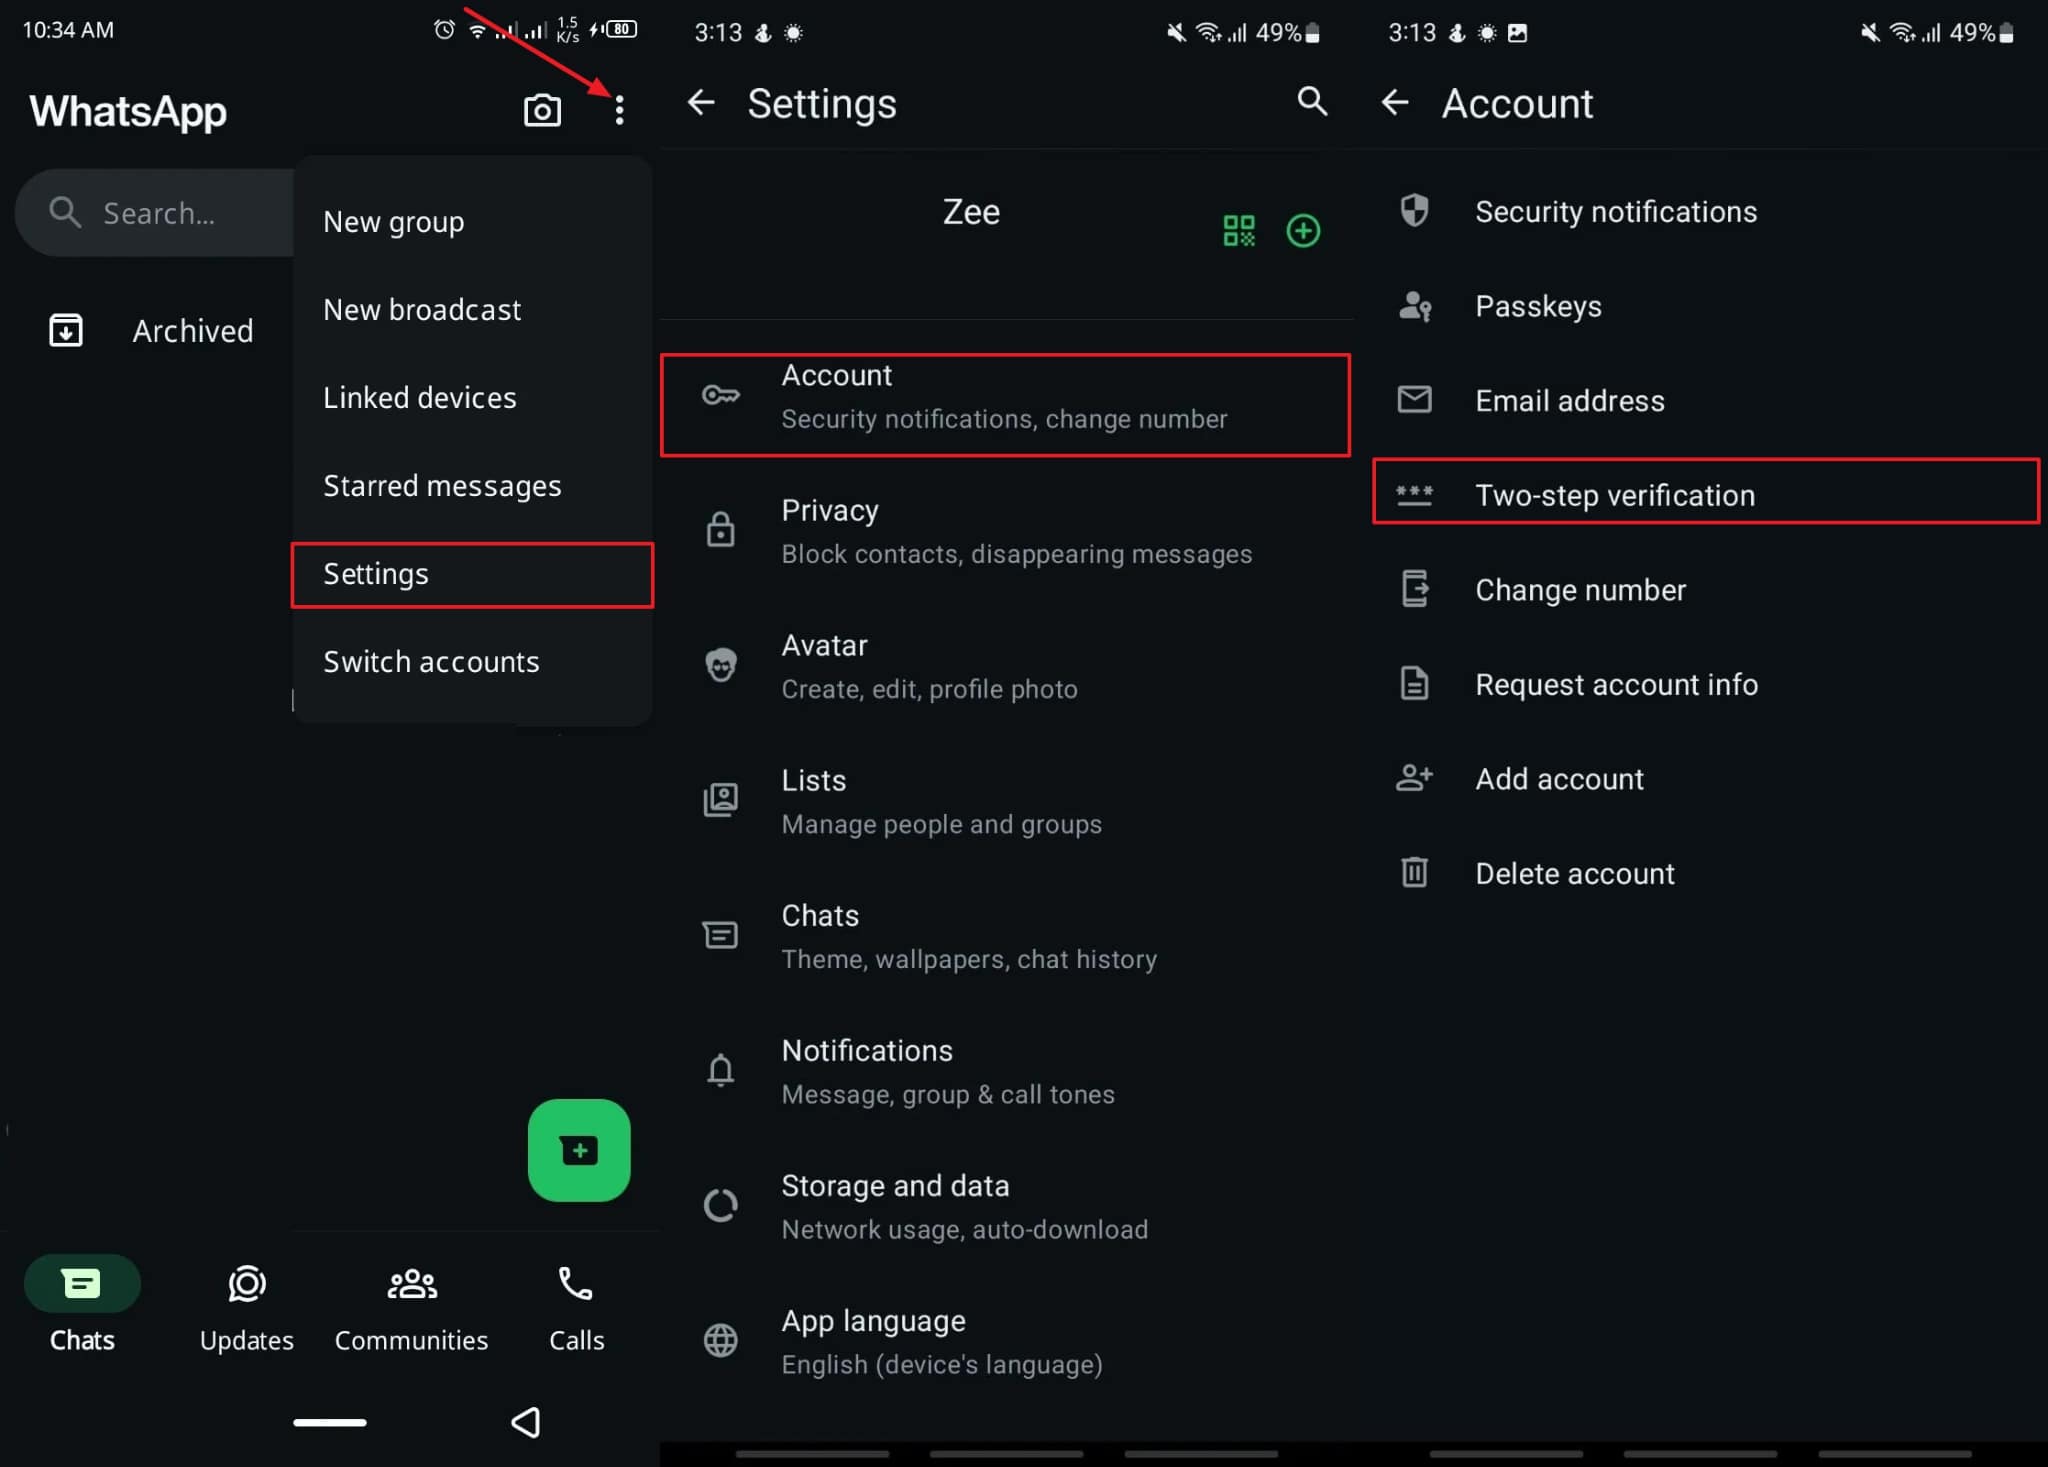
Task: Open Security notifications label
Action: coord(1615,211)
